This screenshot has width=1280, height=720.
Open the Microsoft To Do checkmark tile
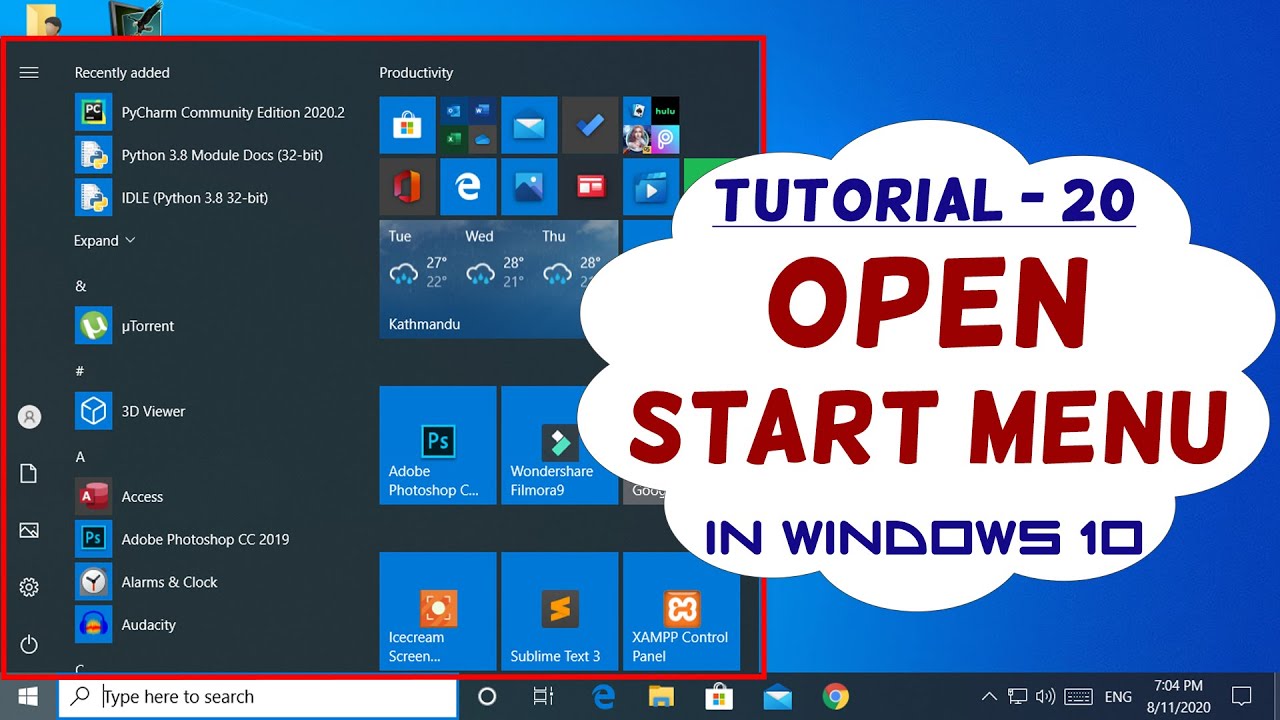(590, 125)
